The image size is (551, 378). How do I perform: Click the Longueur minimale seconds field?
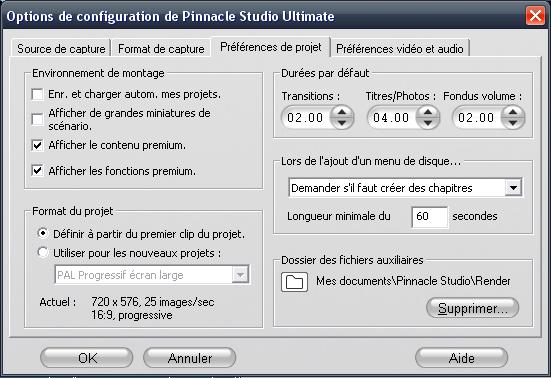point(430,217)
